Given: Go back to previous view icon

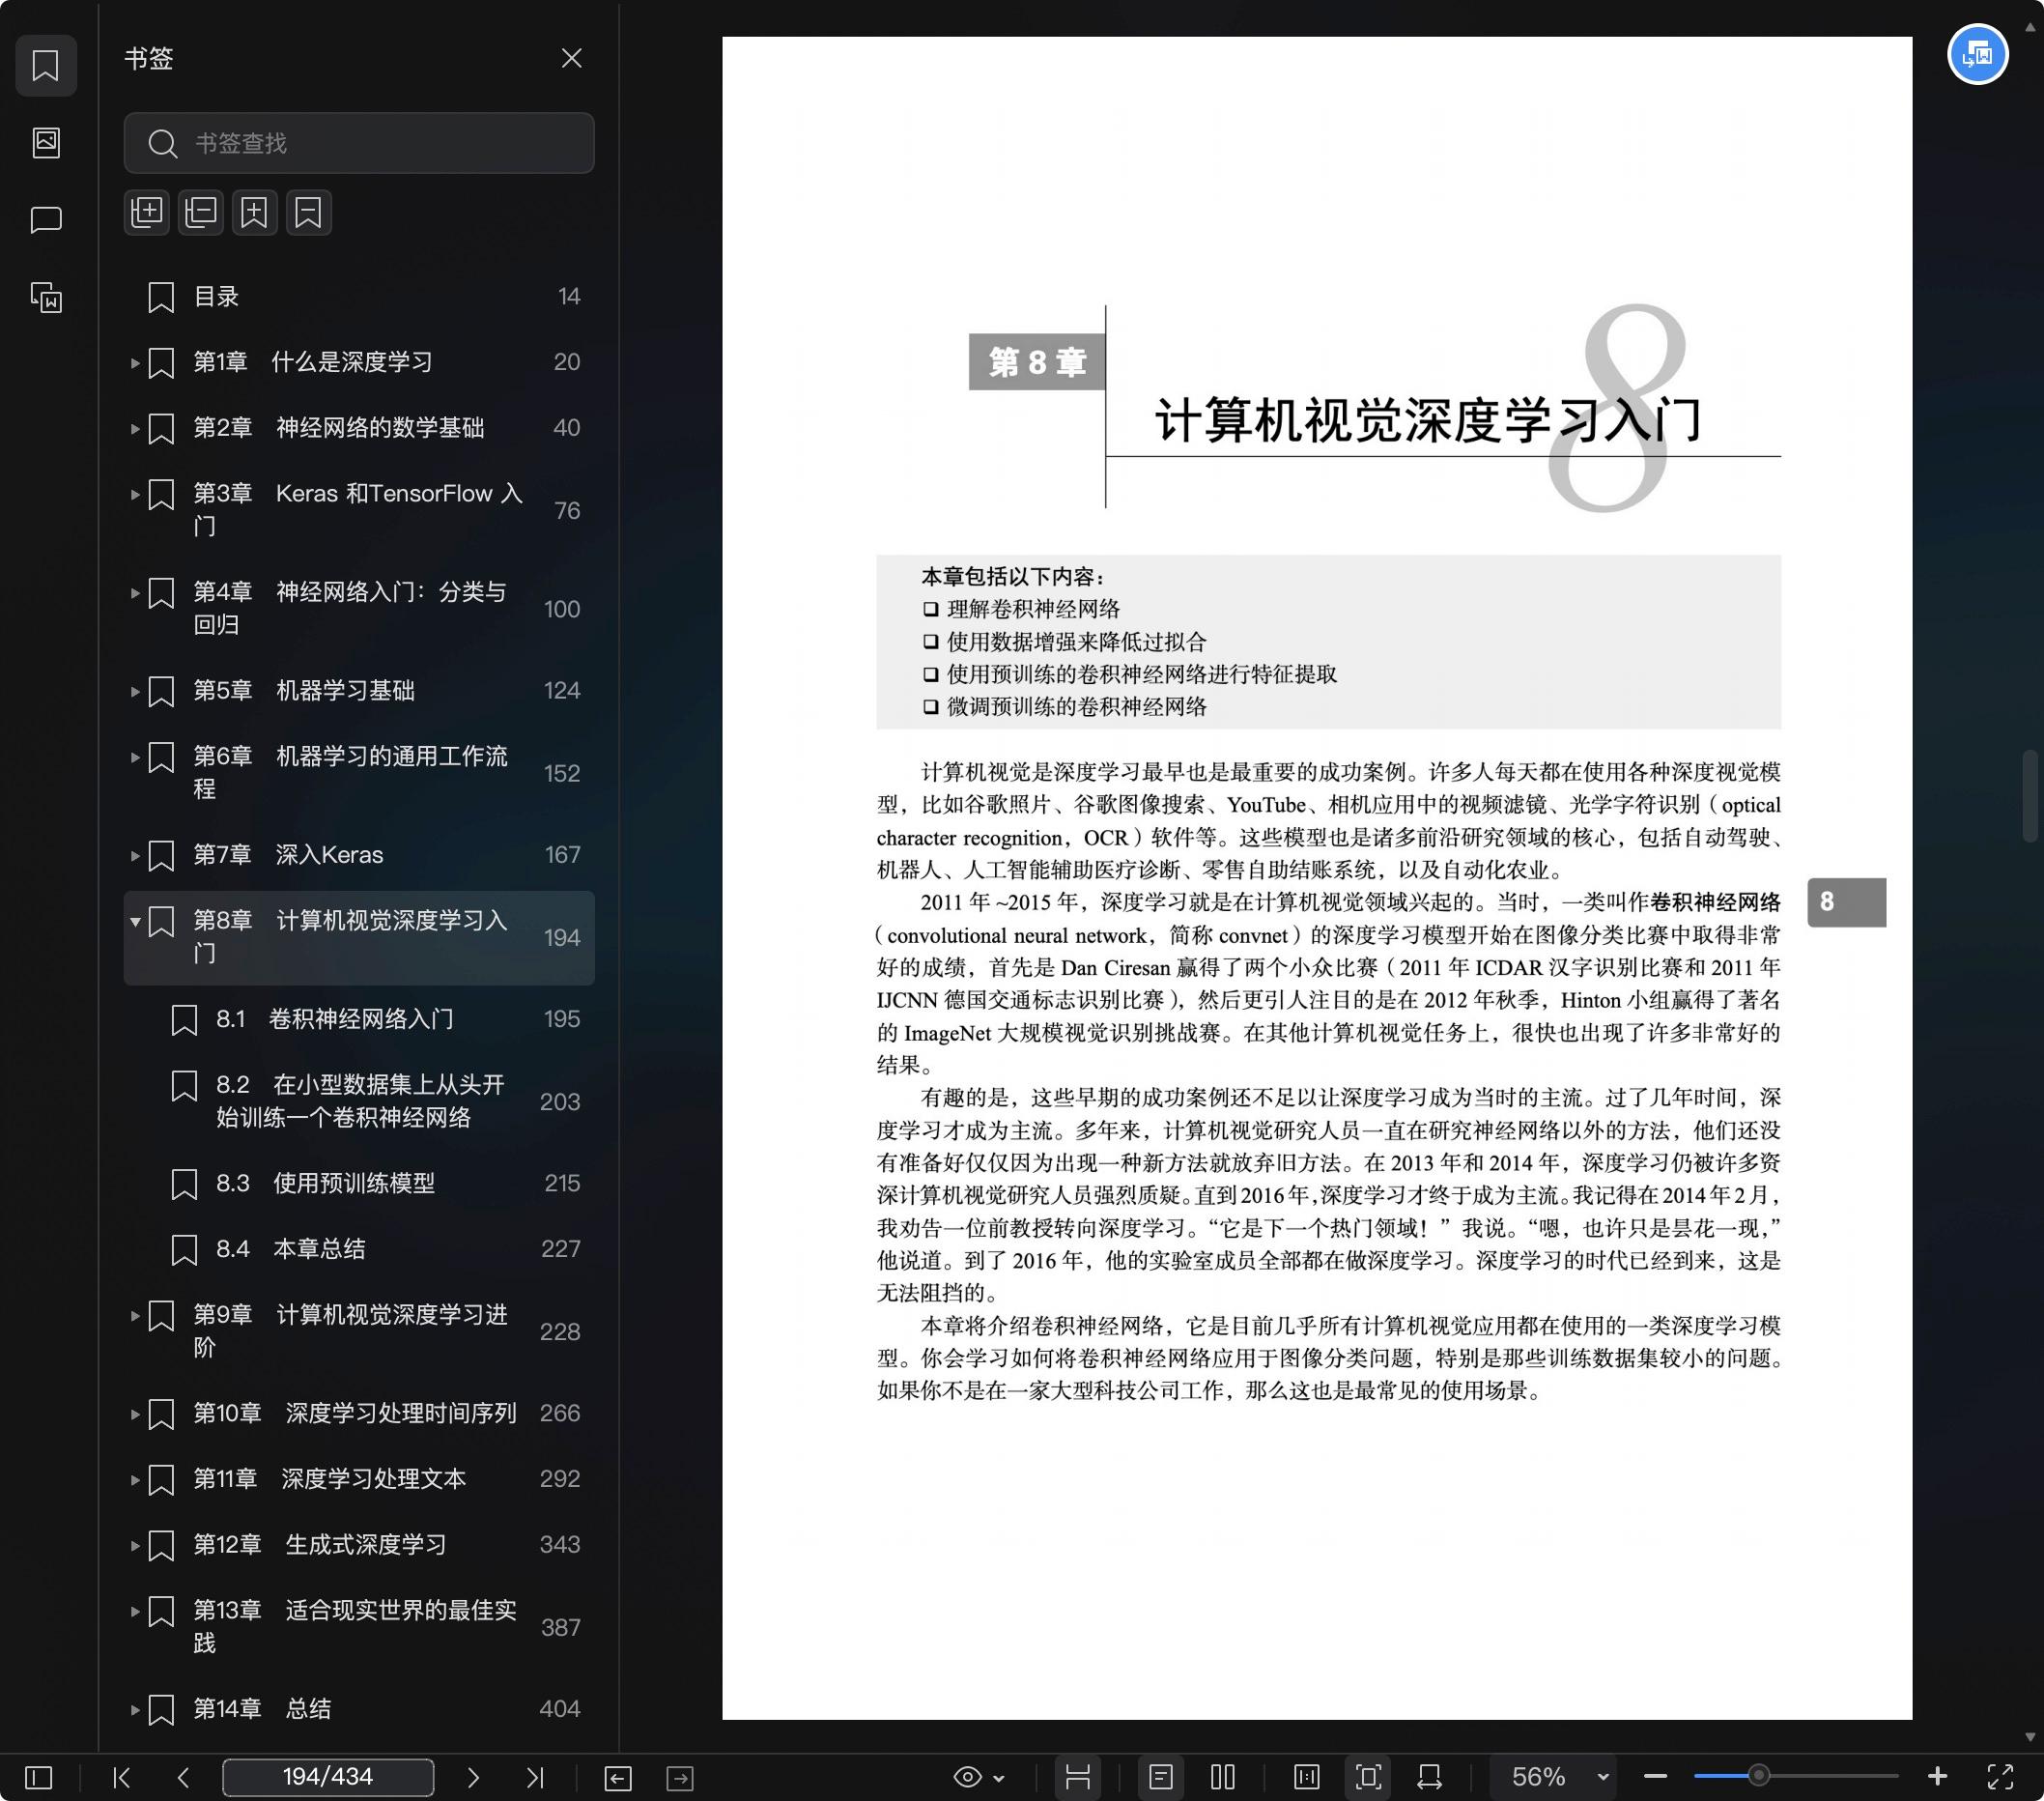Looking at the screenshot, I should pyautogui.click(x=618, y=1778).
